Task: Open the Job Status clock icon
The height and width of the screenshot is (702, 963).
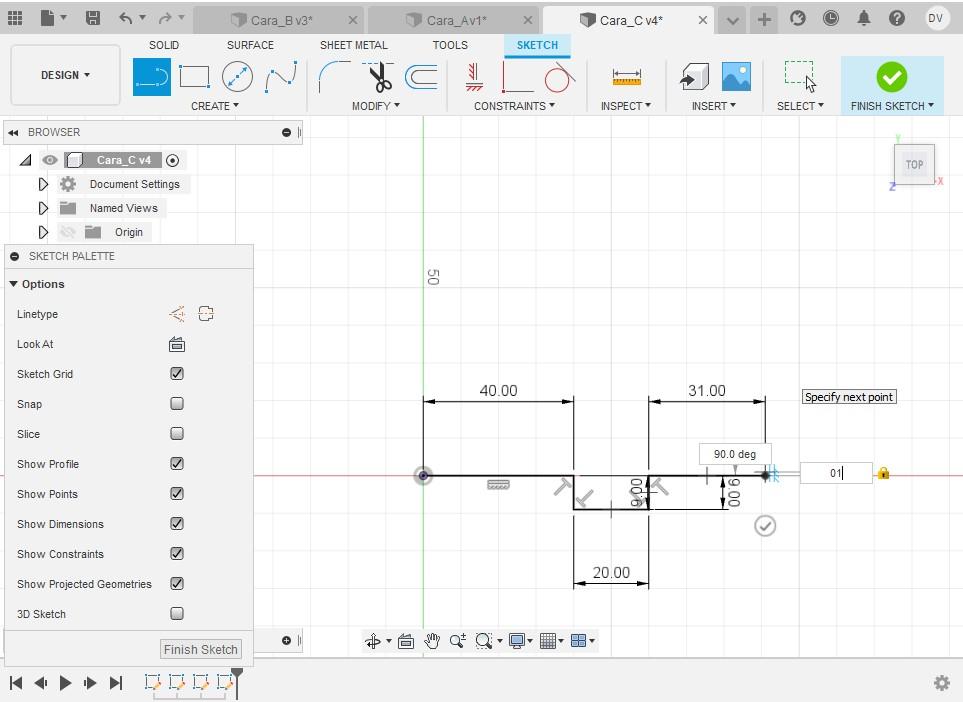Action: [831, 18]
